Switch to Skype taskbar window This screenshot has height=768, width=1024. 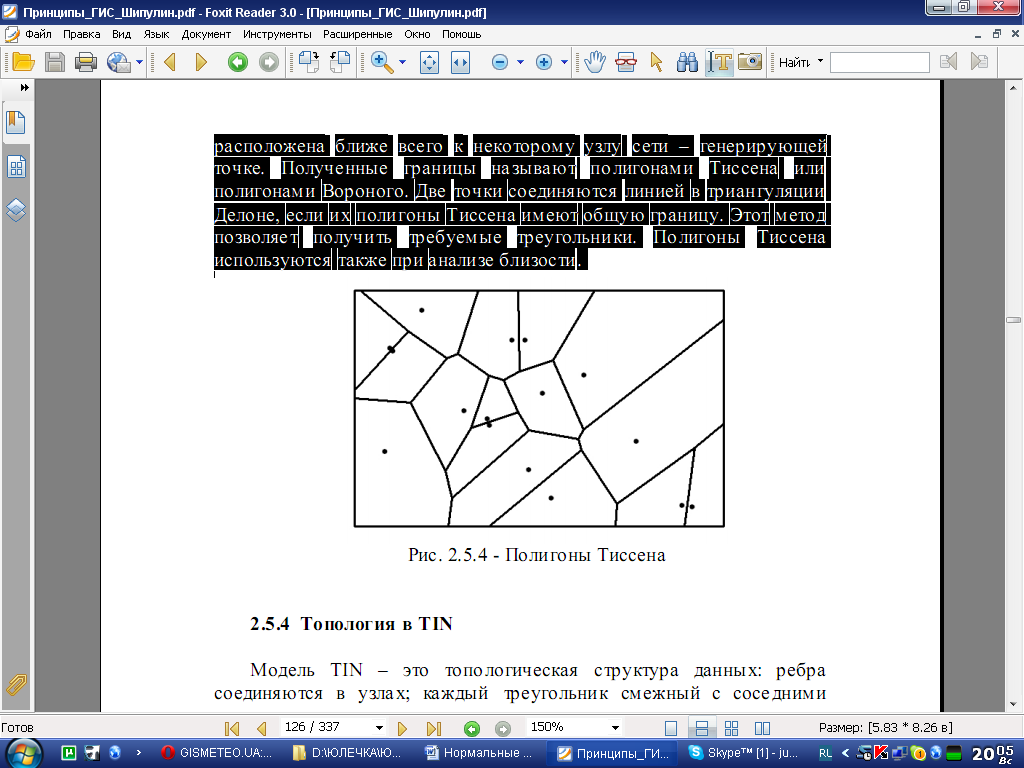(x=744, y=753)
